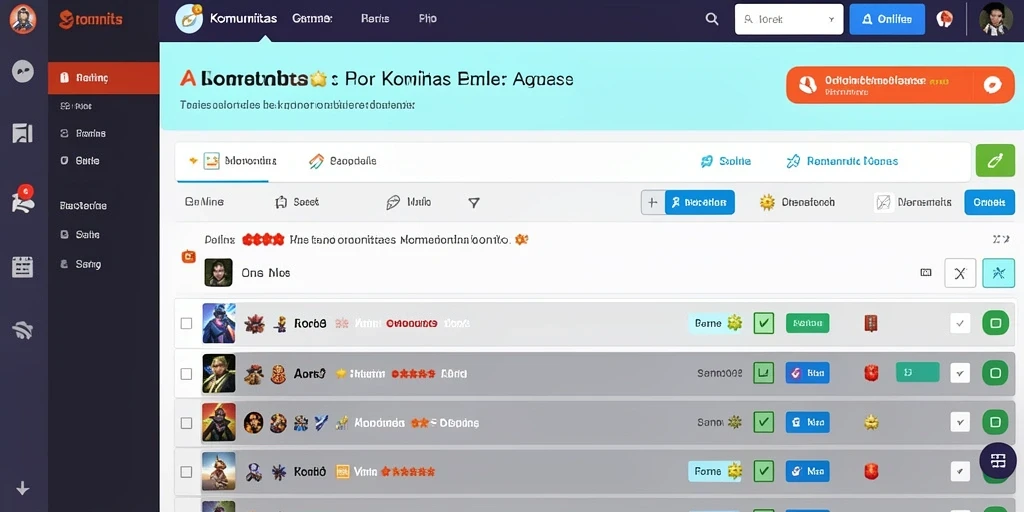Click the blue Onoets button
Viewport: 1024px width, 512px height.
pyautogui.click(x=989, y=202)
